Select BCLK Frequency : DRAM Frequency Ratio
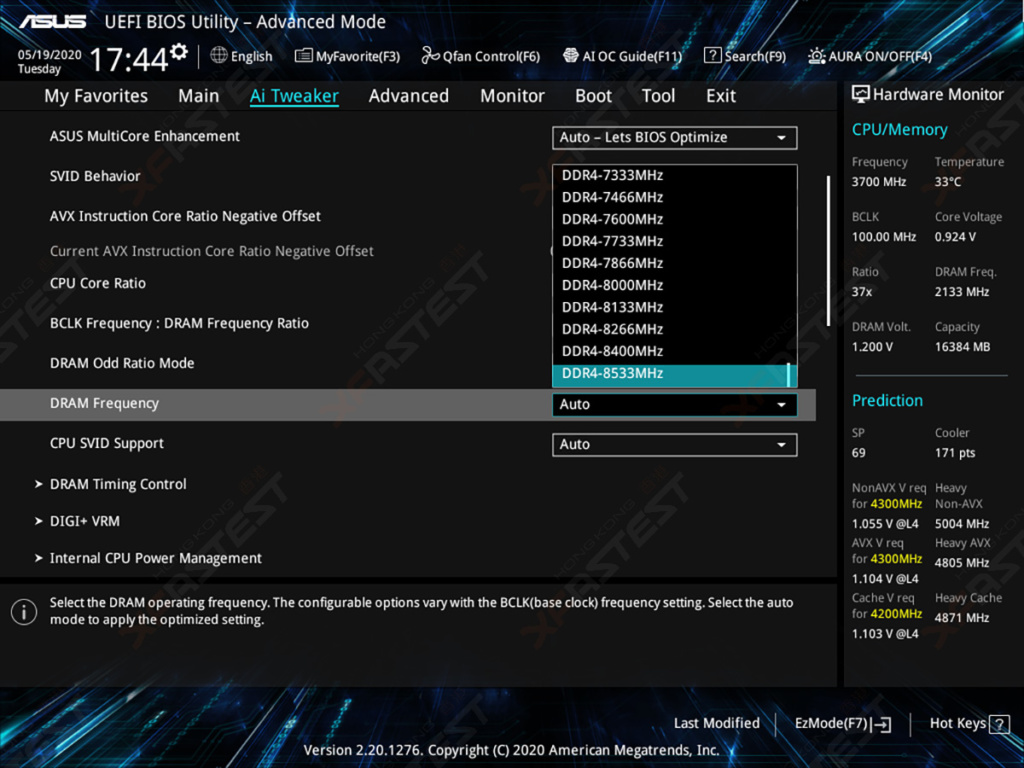This screenshot has width=1024, height=768. pos(179,323)
